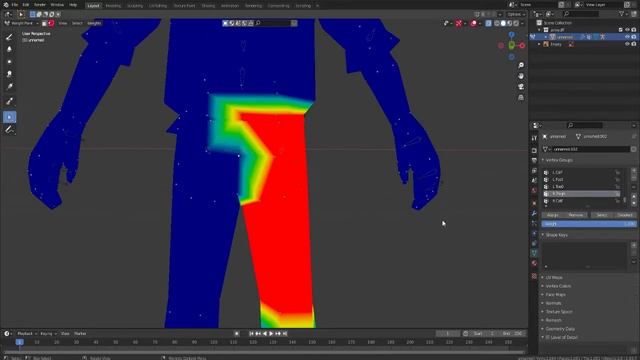Image resolution: width=640 pixels, height=360 pixels.
Task: Open Material properties tab icon
Action: [534, 263]
